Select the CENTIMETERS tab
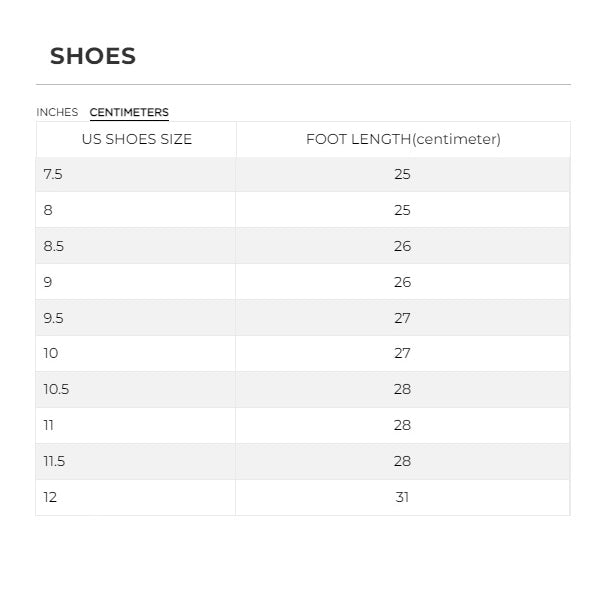The width and height of the screenshot is (609, 595). (129, 113)
